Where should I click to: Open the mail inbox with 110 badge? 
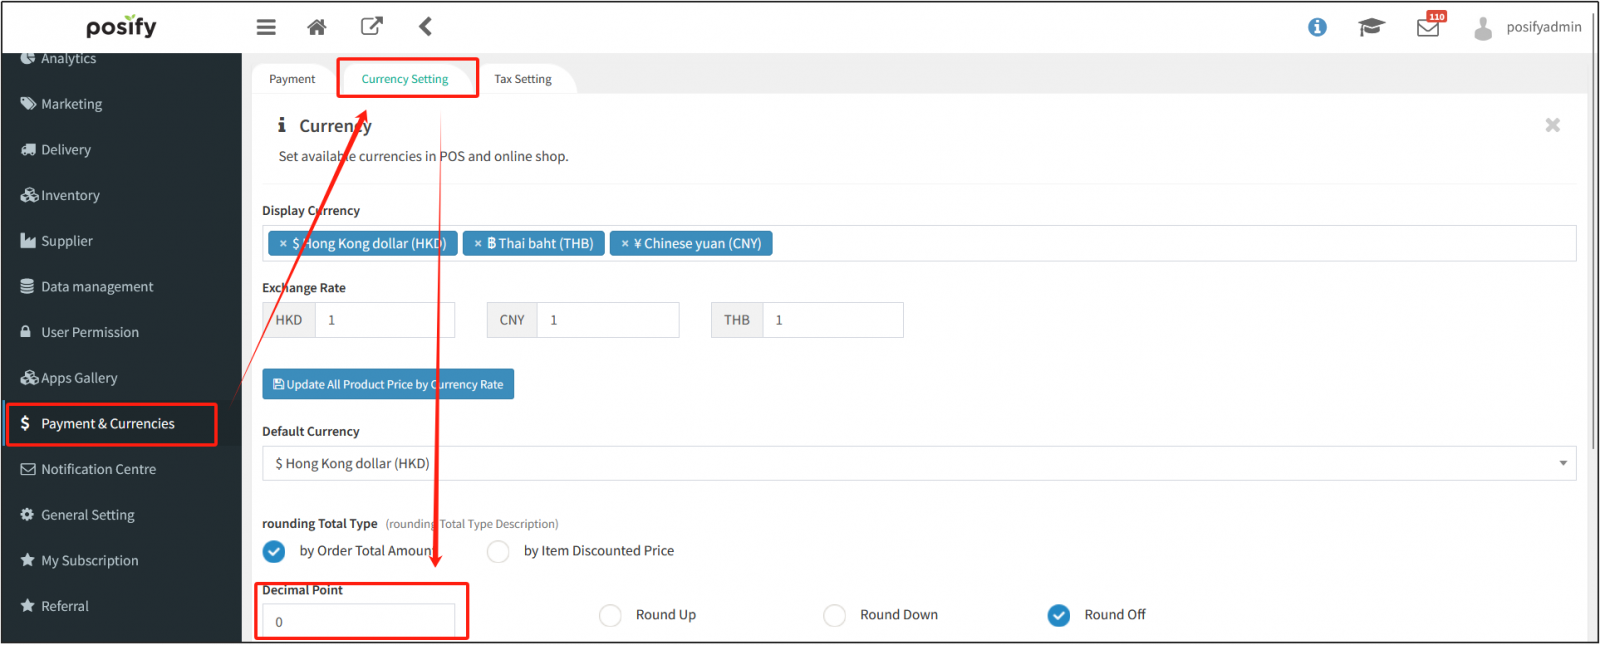pyautogui.click(x=1428, y=27)
